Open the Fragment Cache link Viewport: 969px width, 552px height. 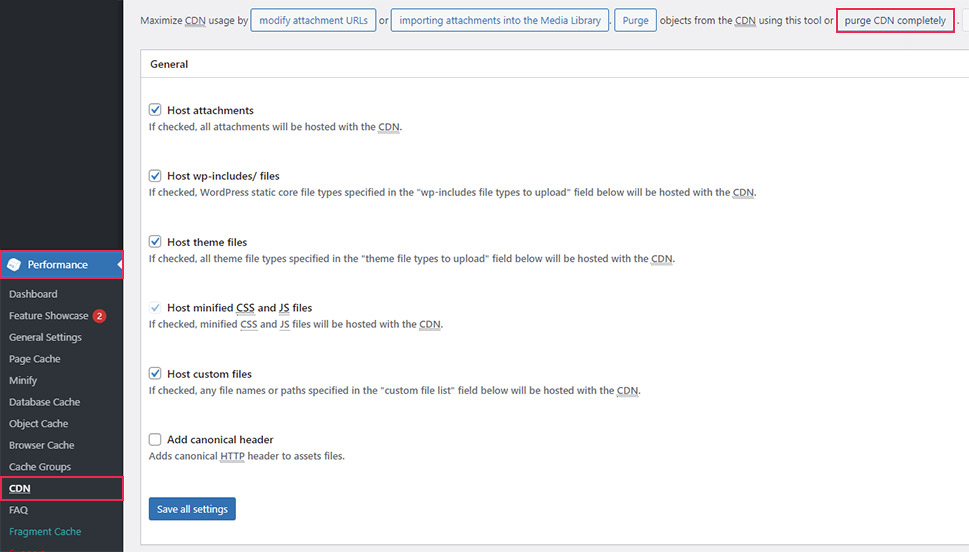tap(45, 532)
